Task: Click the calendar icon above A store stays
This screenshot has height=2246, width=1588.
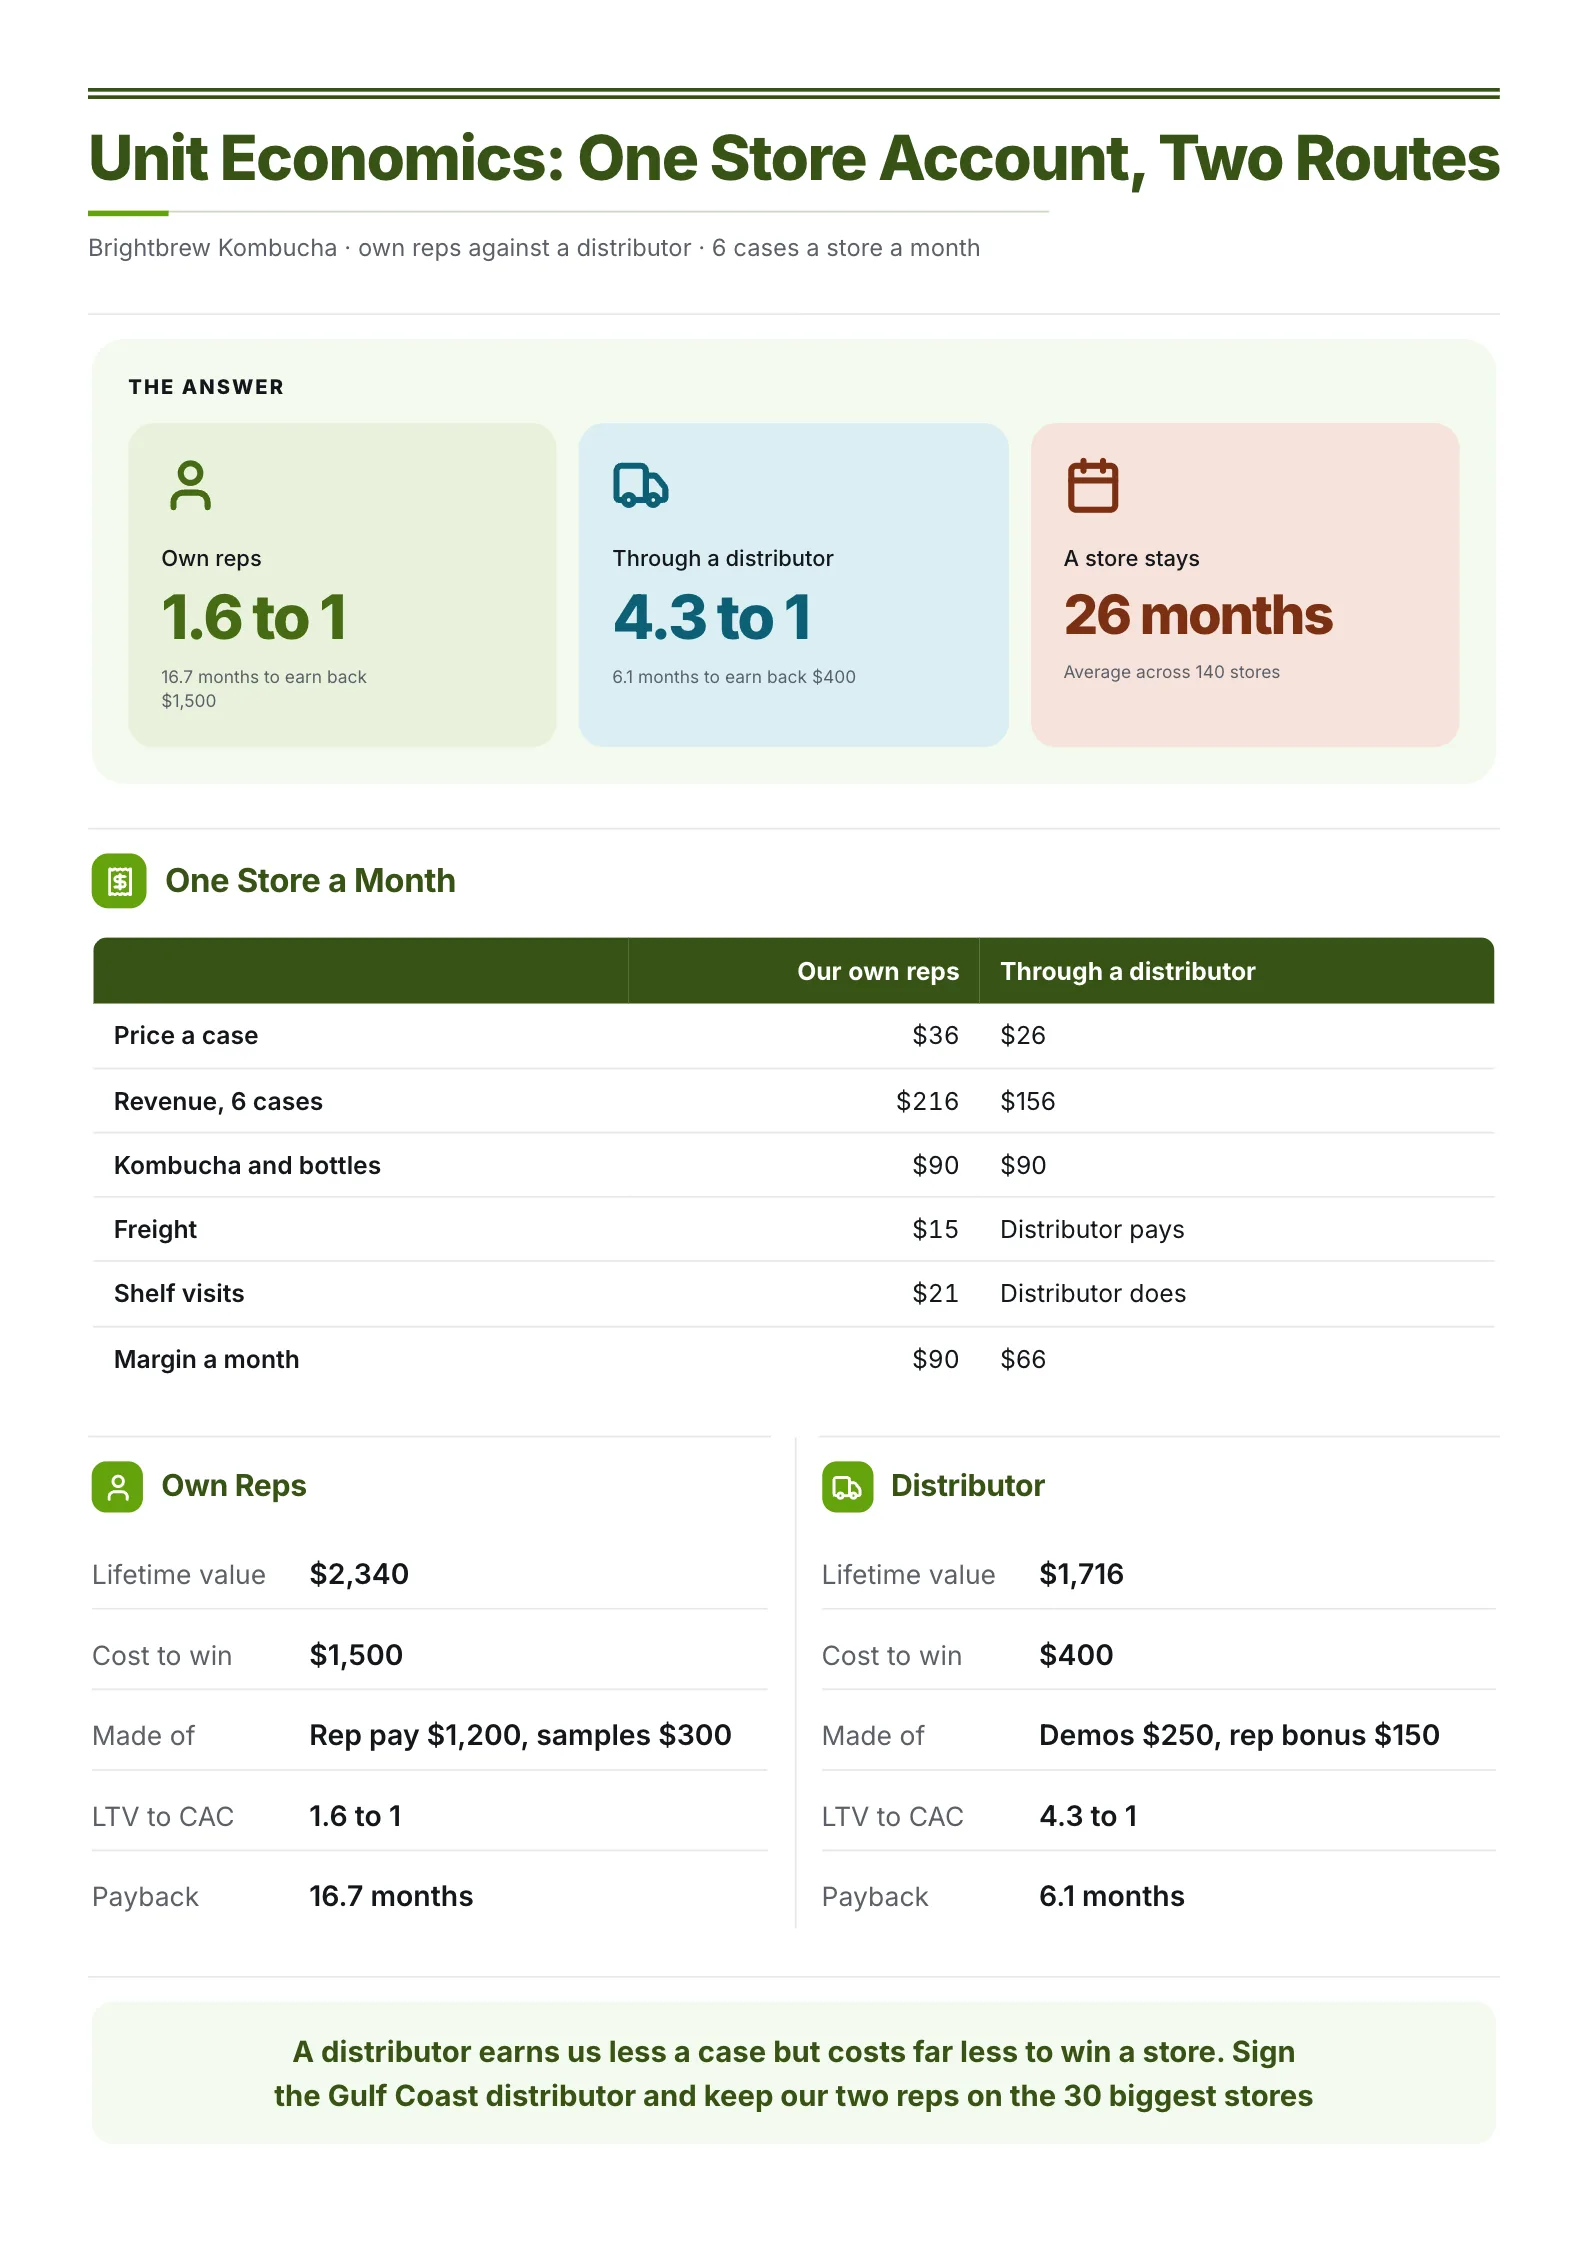Action: tap(1092, 486)
